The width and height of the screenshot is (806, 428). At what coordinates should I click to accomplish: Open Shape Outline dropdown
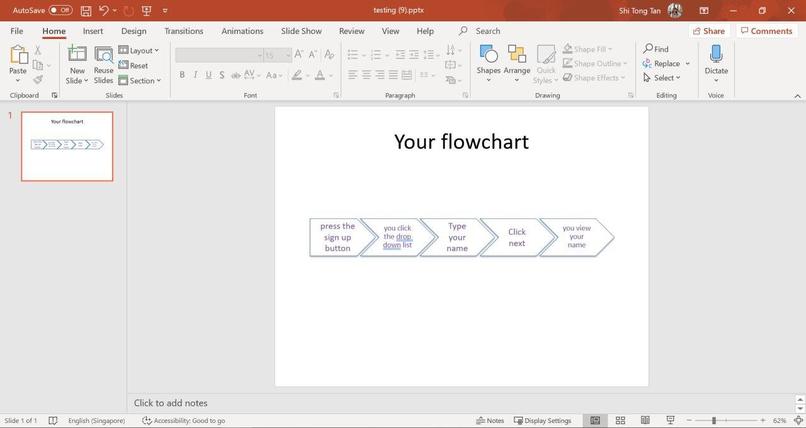tap(595, 64)
